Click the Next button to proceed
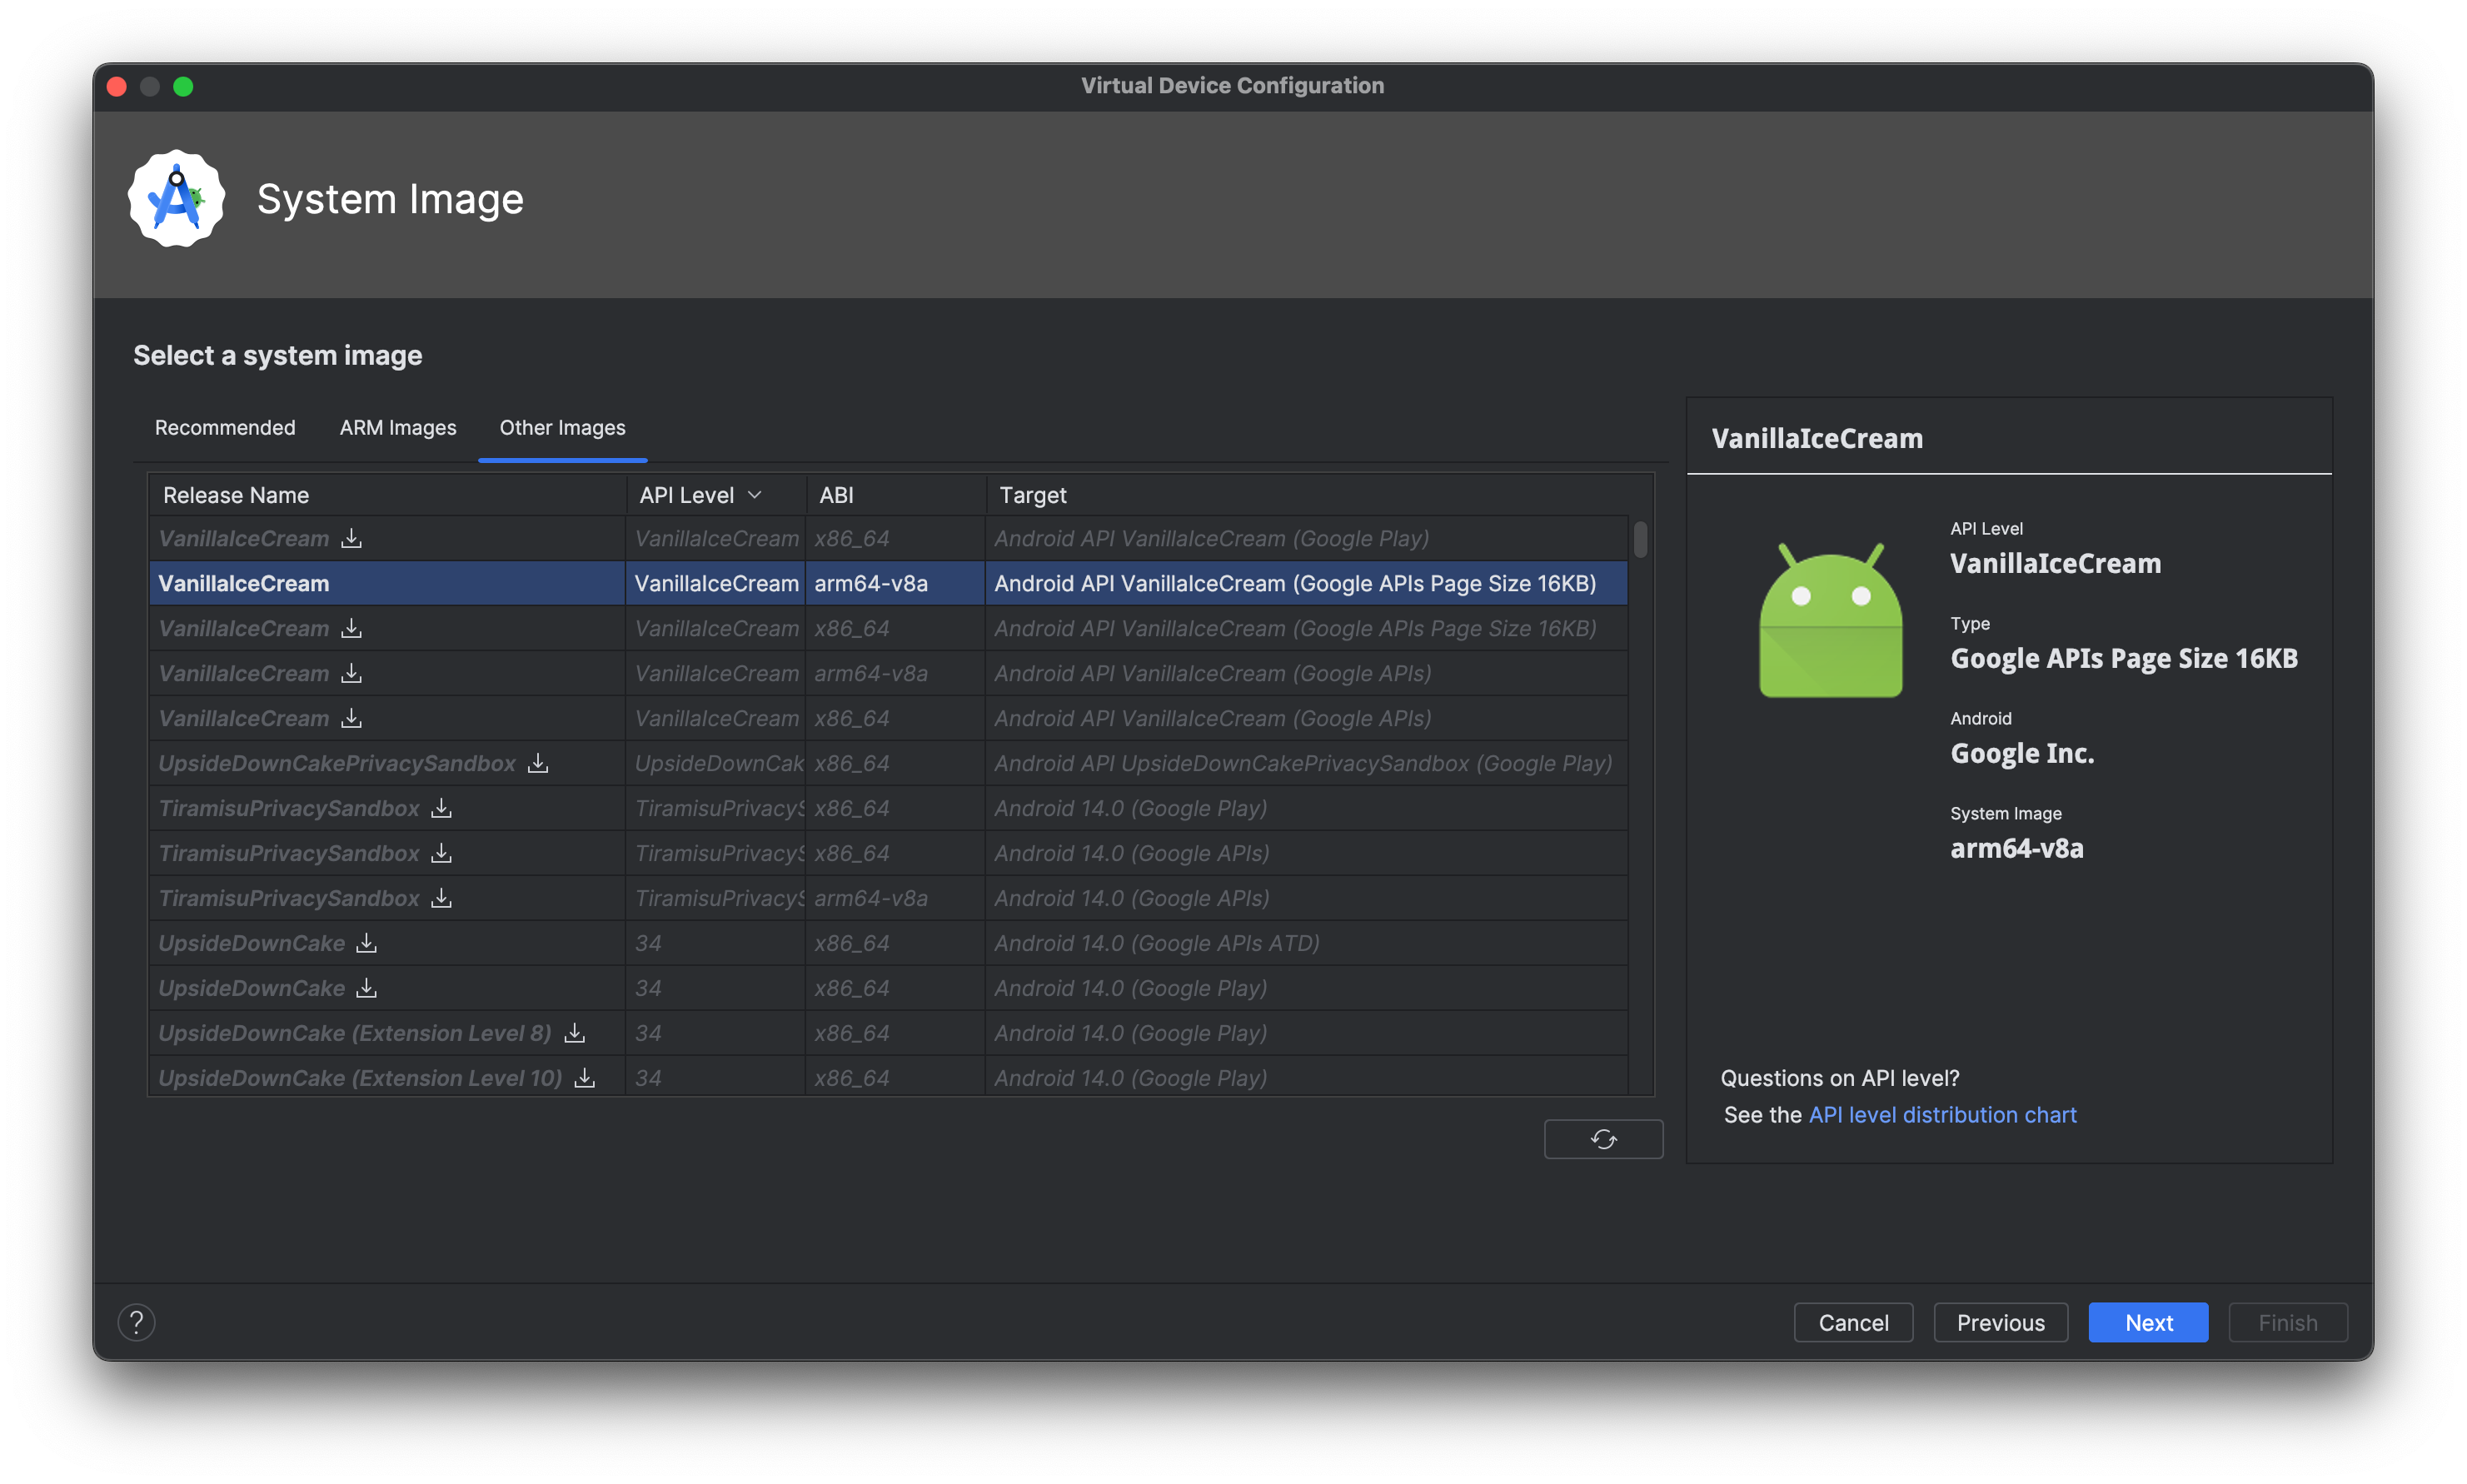 pyautogui.click(x=2148, y=1322)
